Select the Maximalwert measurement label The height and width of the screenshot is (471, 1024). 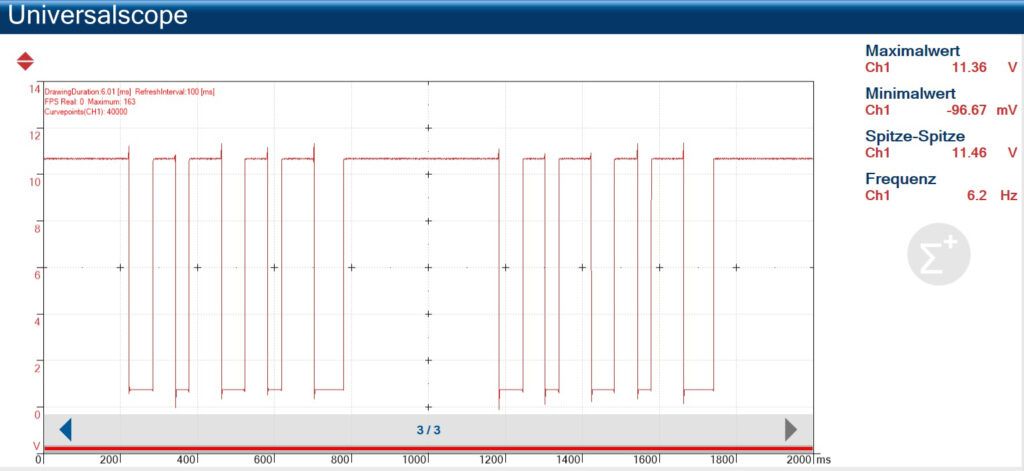coord(910,51)
